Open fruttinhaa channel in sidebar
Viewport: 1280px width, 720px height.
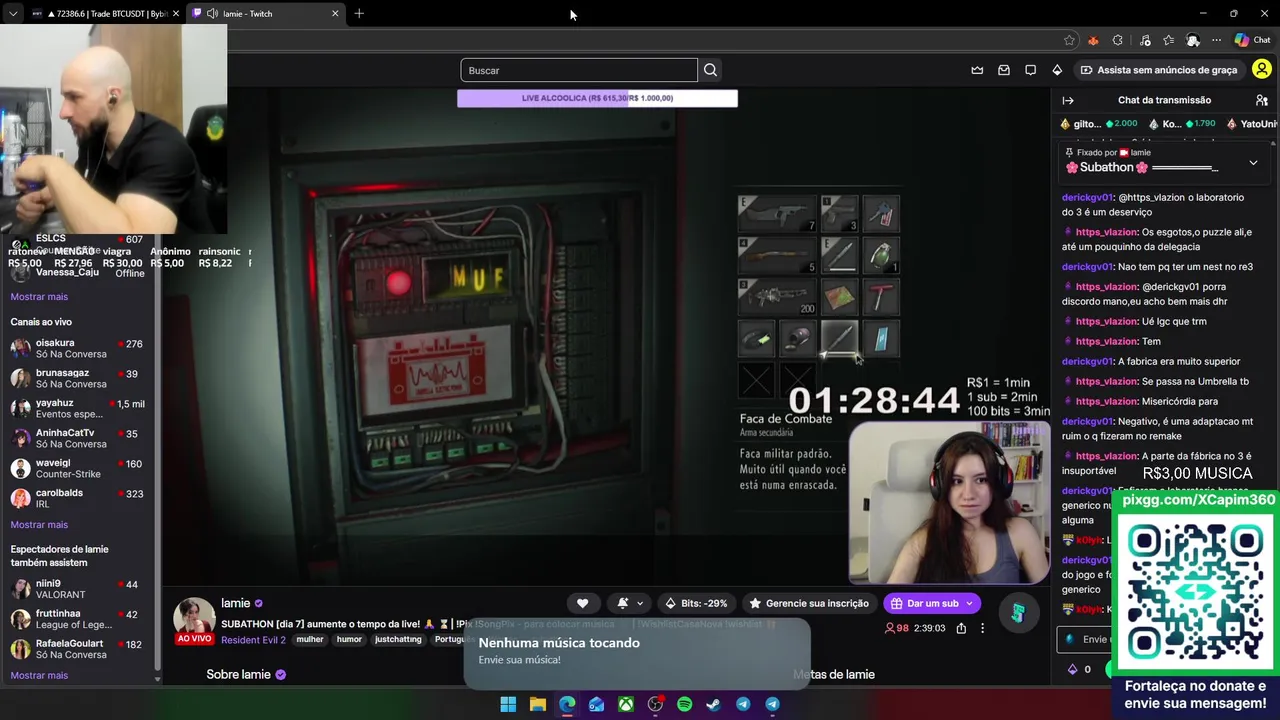(x=78, y=620)
